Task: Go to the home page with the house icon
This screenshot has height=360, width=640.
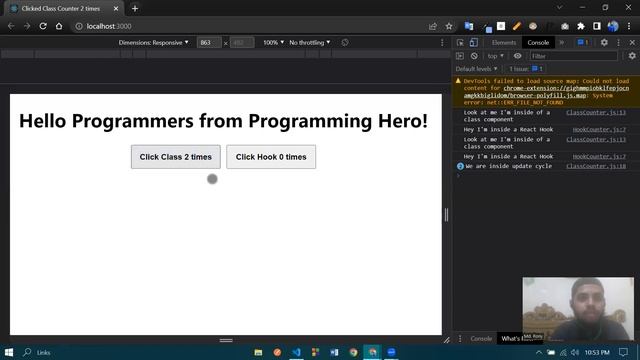Action: pyautogui.click(x=59, y=26)
